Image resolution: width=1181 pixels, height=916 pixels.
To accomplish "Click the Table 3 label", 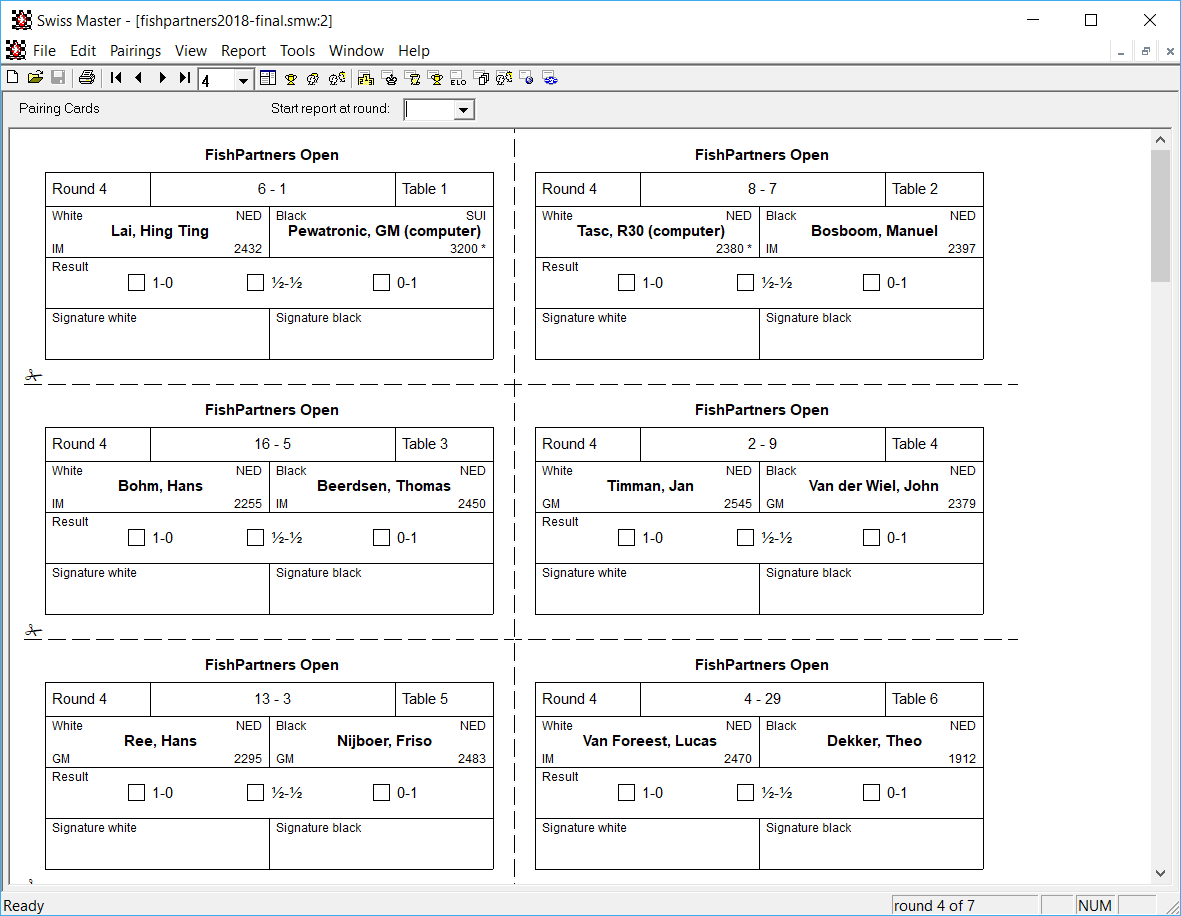I will click(x=425, y=444).
